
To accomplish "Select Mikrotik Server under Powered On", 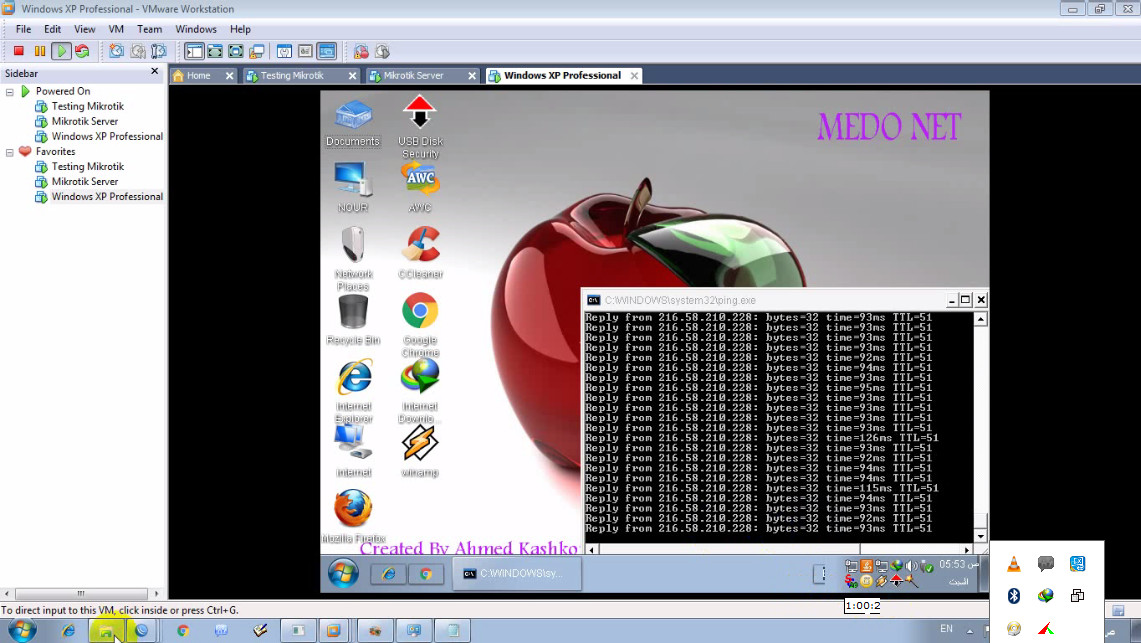I will tap(84, 121).
